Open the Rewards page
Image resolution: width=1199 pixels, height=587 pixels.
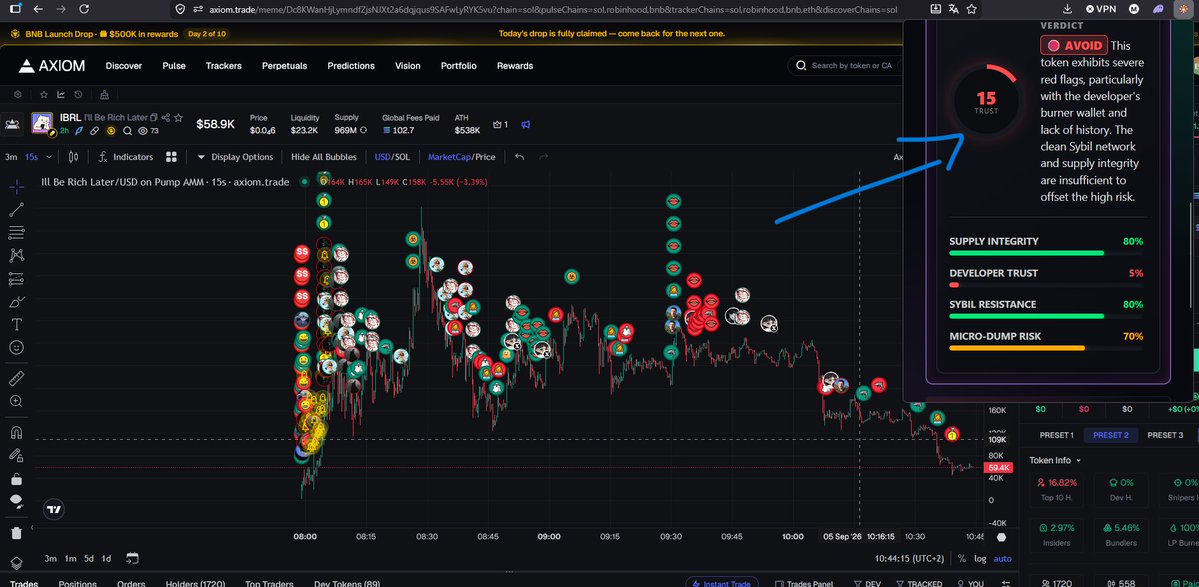coord(515,66)
